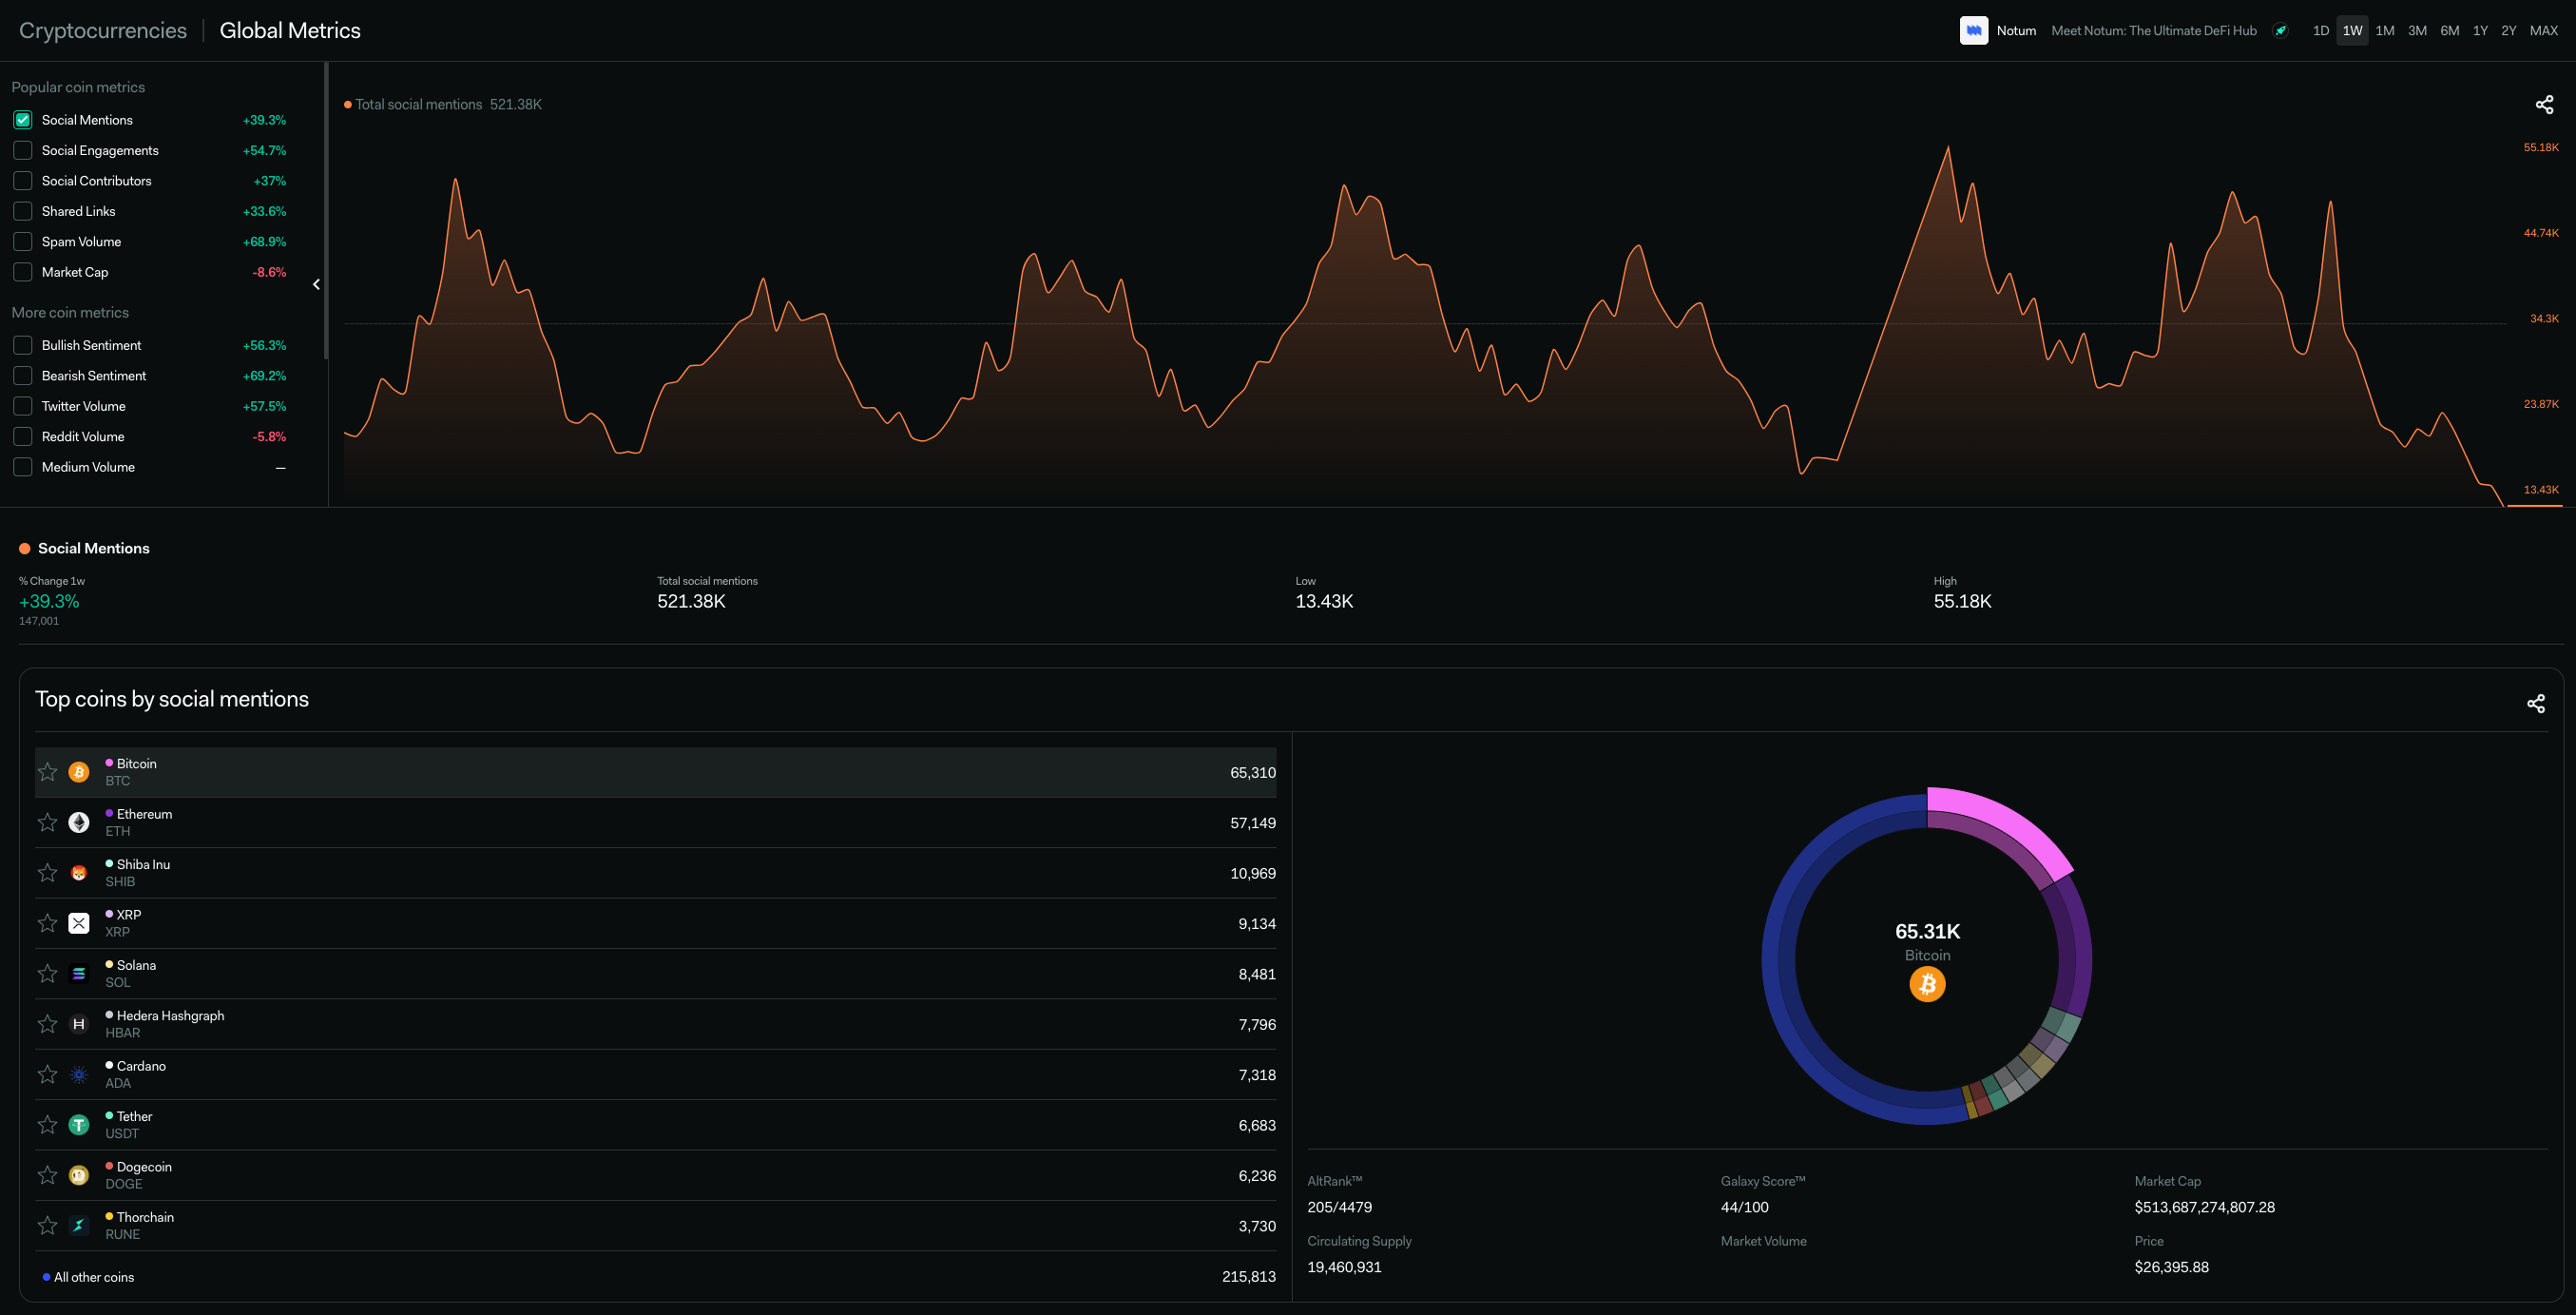This screenshot has width=2576, height=1315.
Task: Select the MAX time range
Action: coord(2542,30)
